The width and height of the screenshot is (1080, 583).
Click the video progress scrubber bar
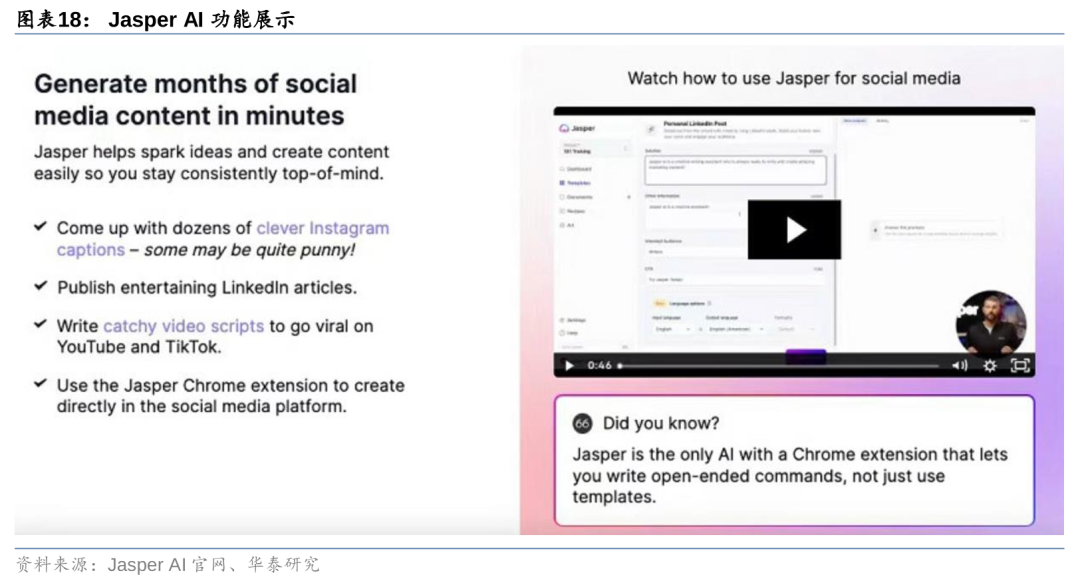pos(778,366)
